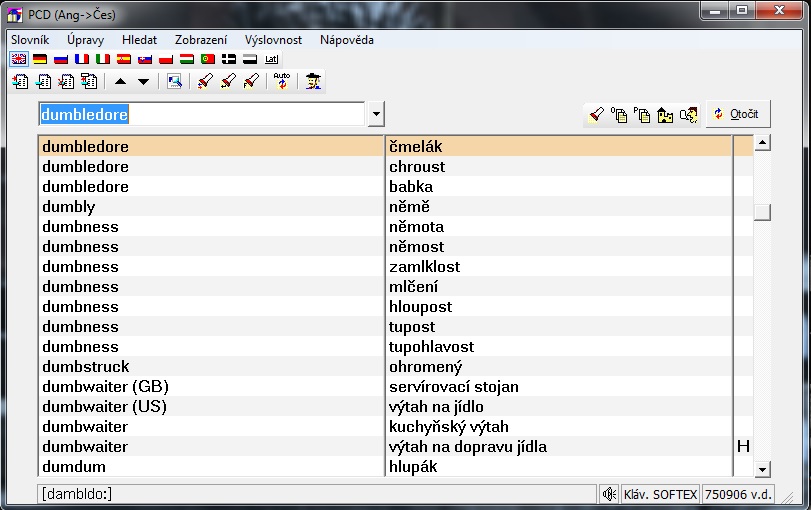Open the search word history dropdown

(376, 114)
